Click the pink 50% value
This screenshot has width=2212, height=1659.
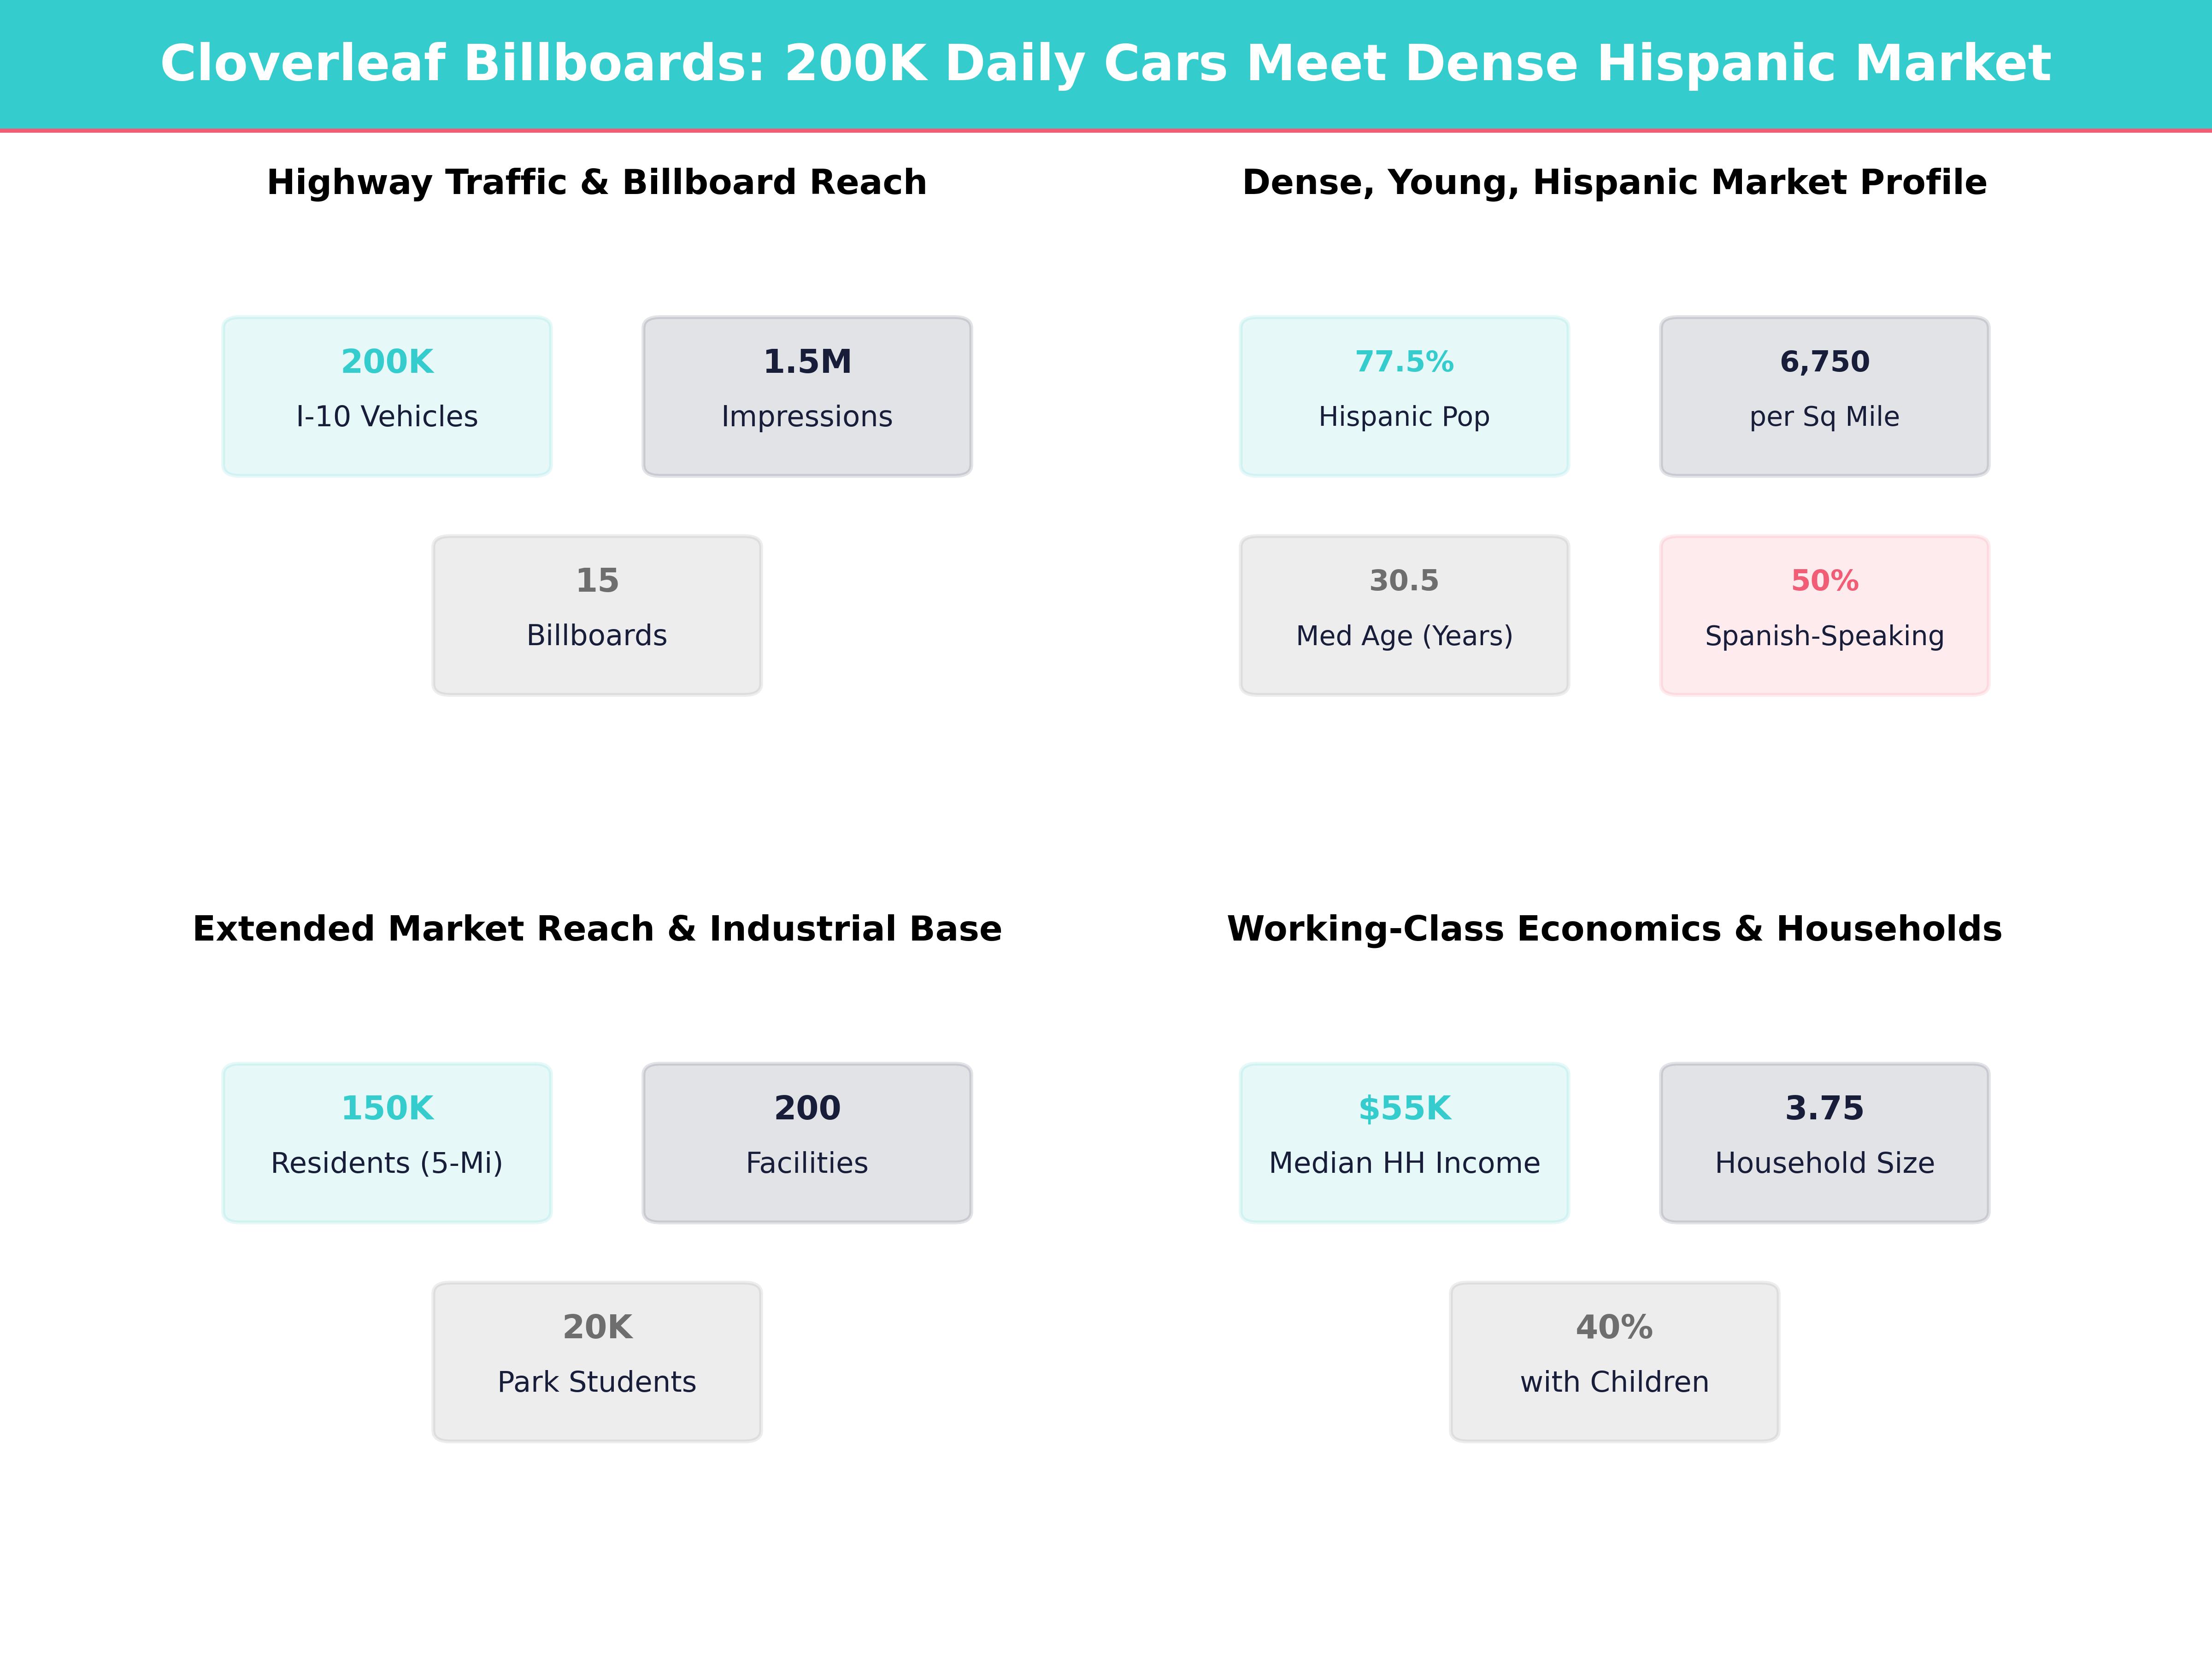tap(1824, 580)
